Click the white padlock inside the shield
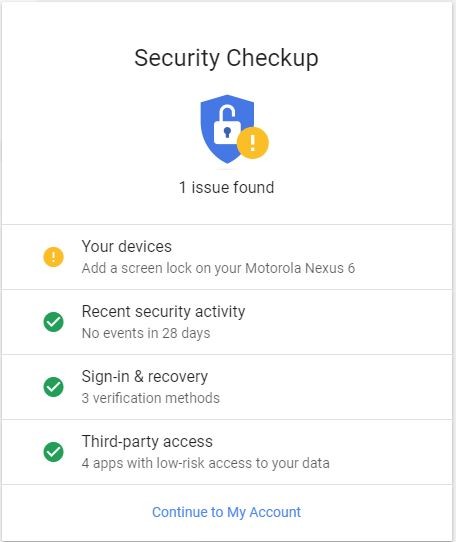The width and height of the screenshot is (456, 542). 227,126
